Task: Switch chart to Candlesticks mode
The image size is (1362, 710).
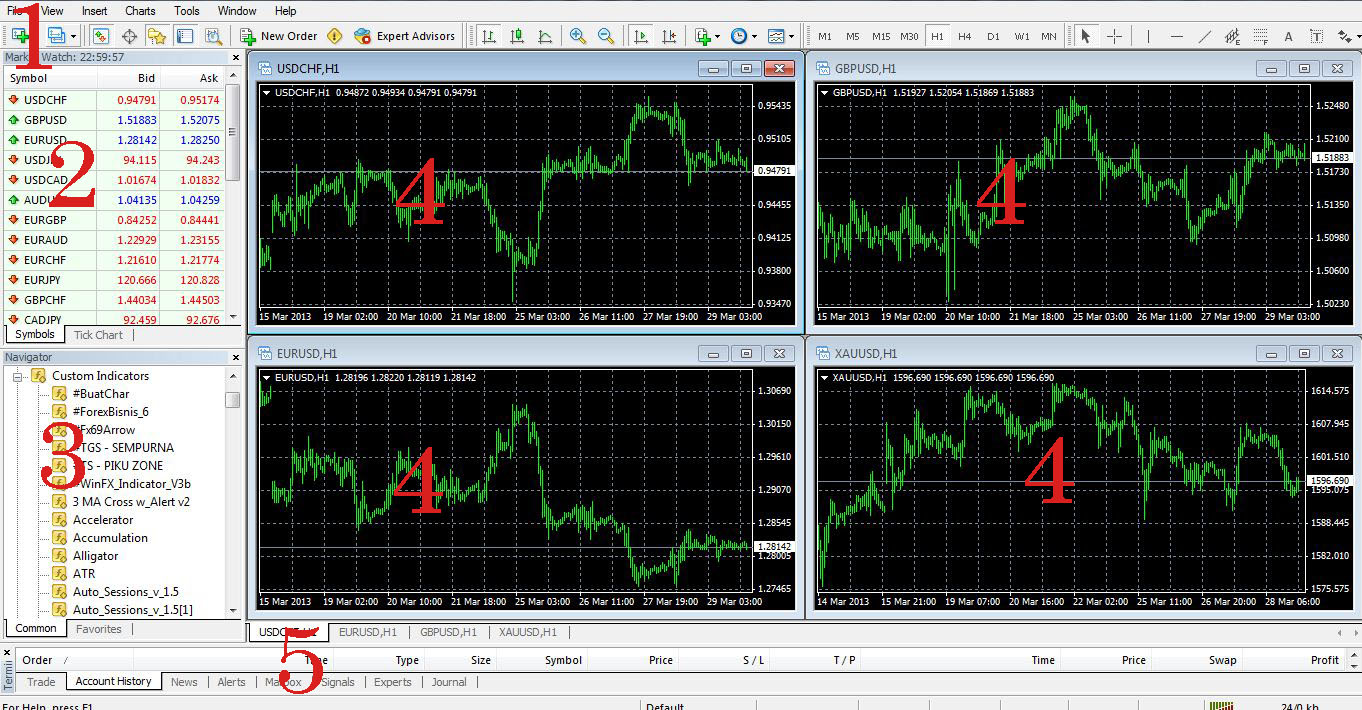Action: (517, 36)
